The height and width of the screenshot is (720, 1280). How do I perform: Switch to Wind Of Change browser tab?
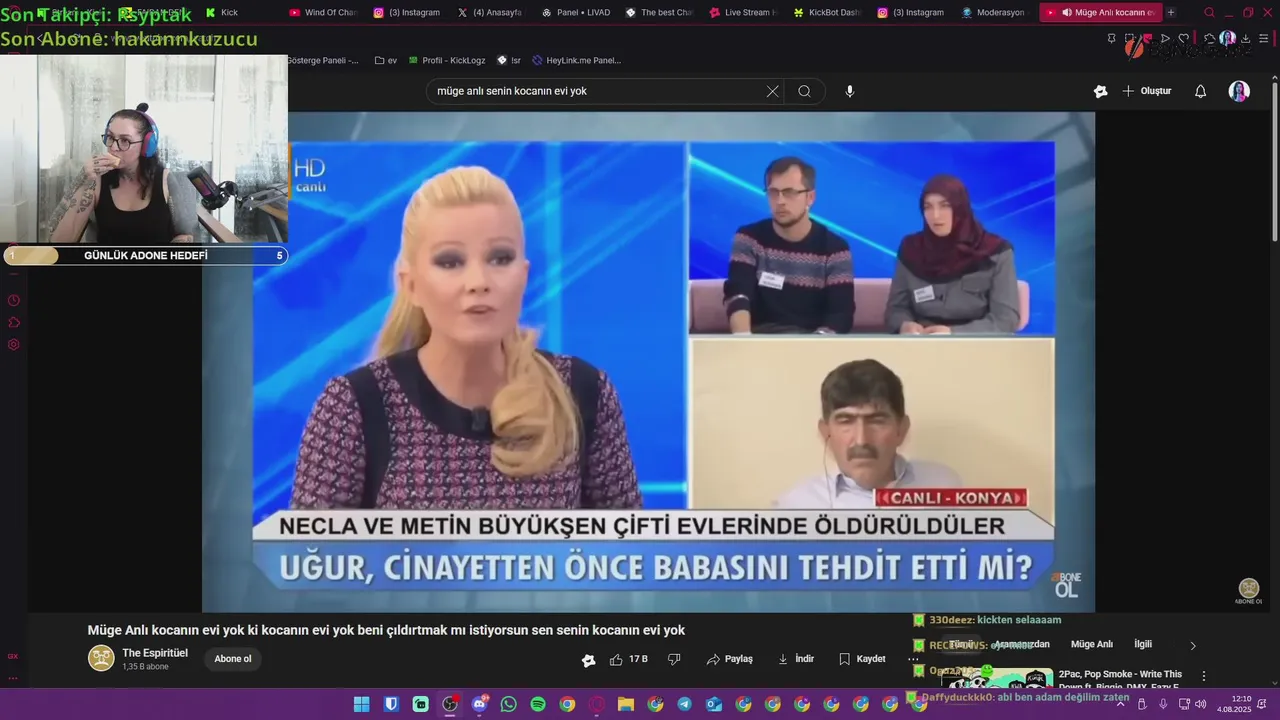(x=322, y=12)
